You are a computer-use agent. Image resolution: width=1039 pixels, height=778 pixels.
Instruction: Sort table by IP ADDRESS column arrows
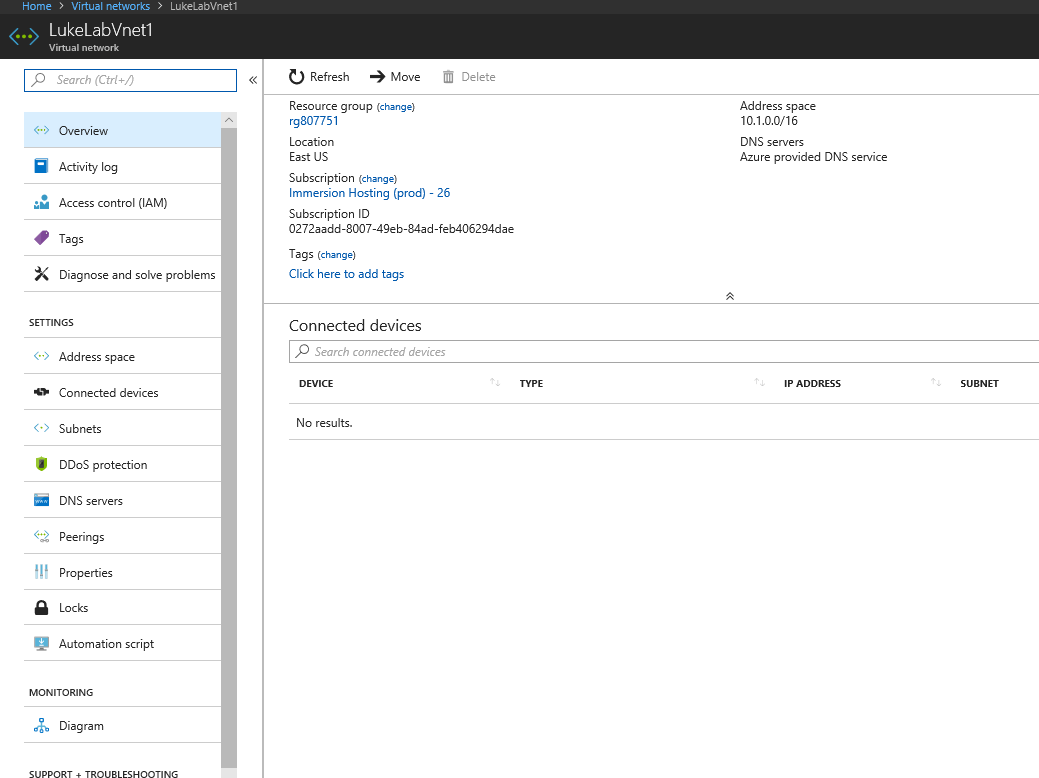[x=936, y=382]
